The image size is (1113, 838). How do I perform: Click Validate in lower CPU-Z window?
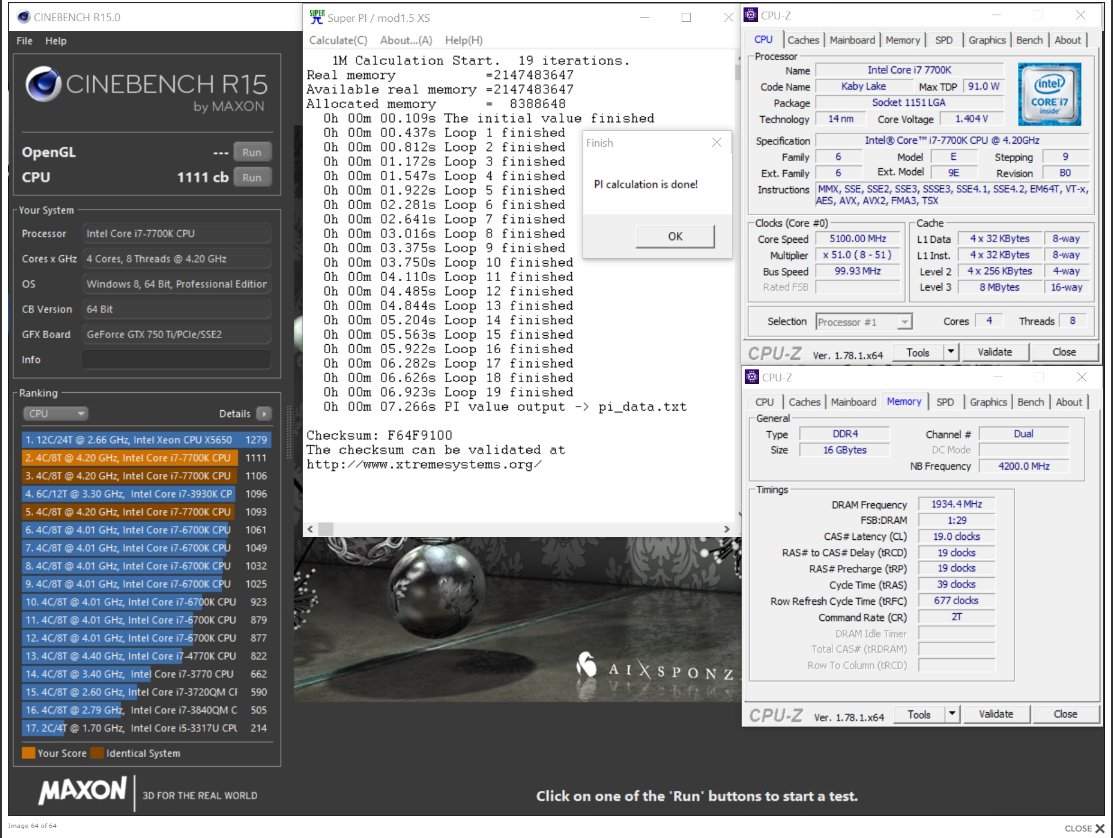click(996, 714)
